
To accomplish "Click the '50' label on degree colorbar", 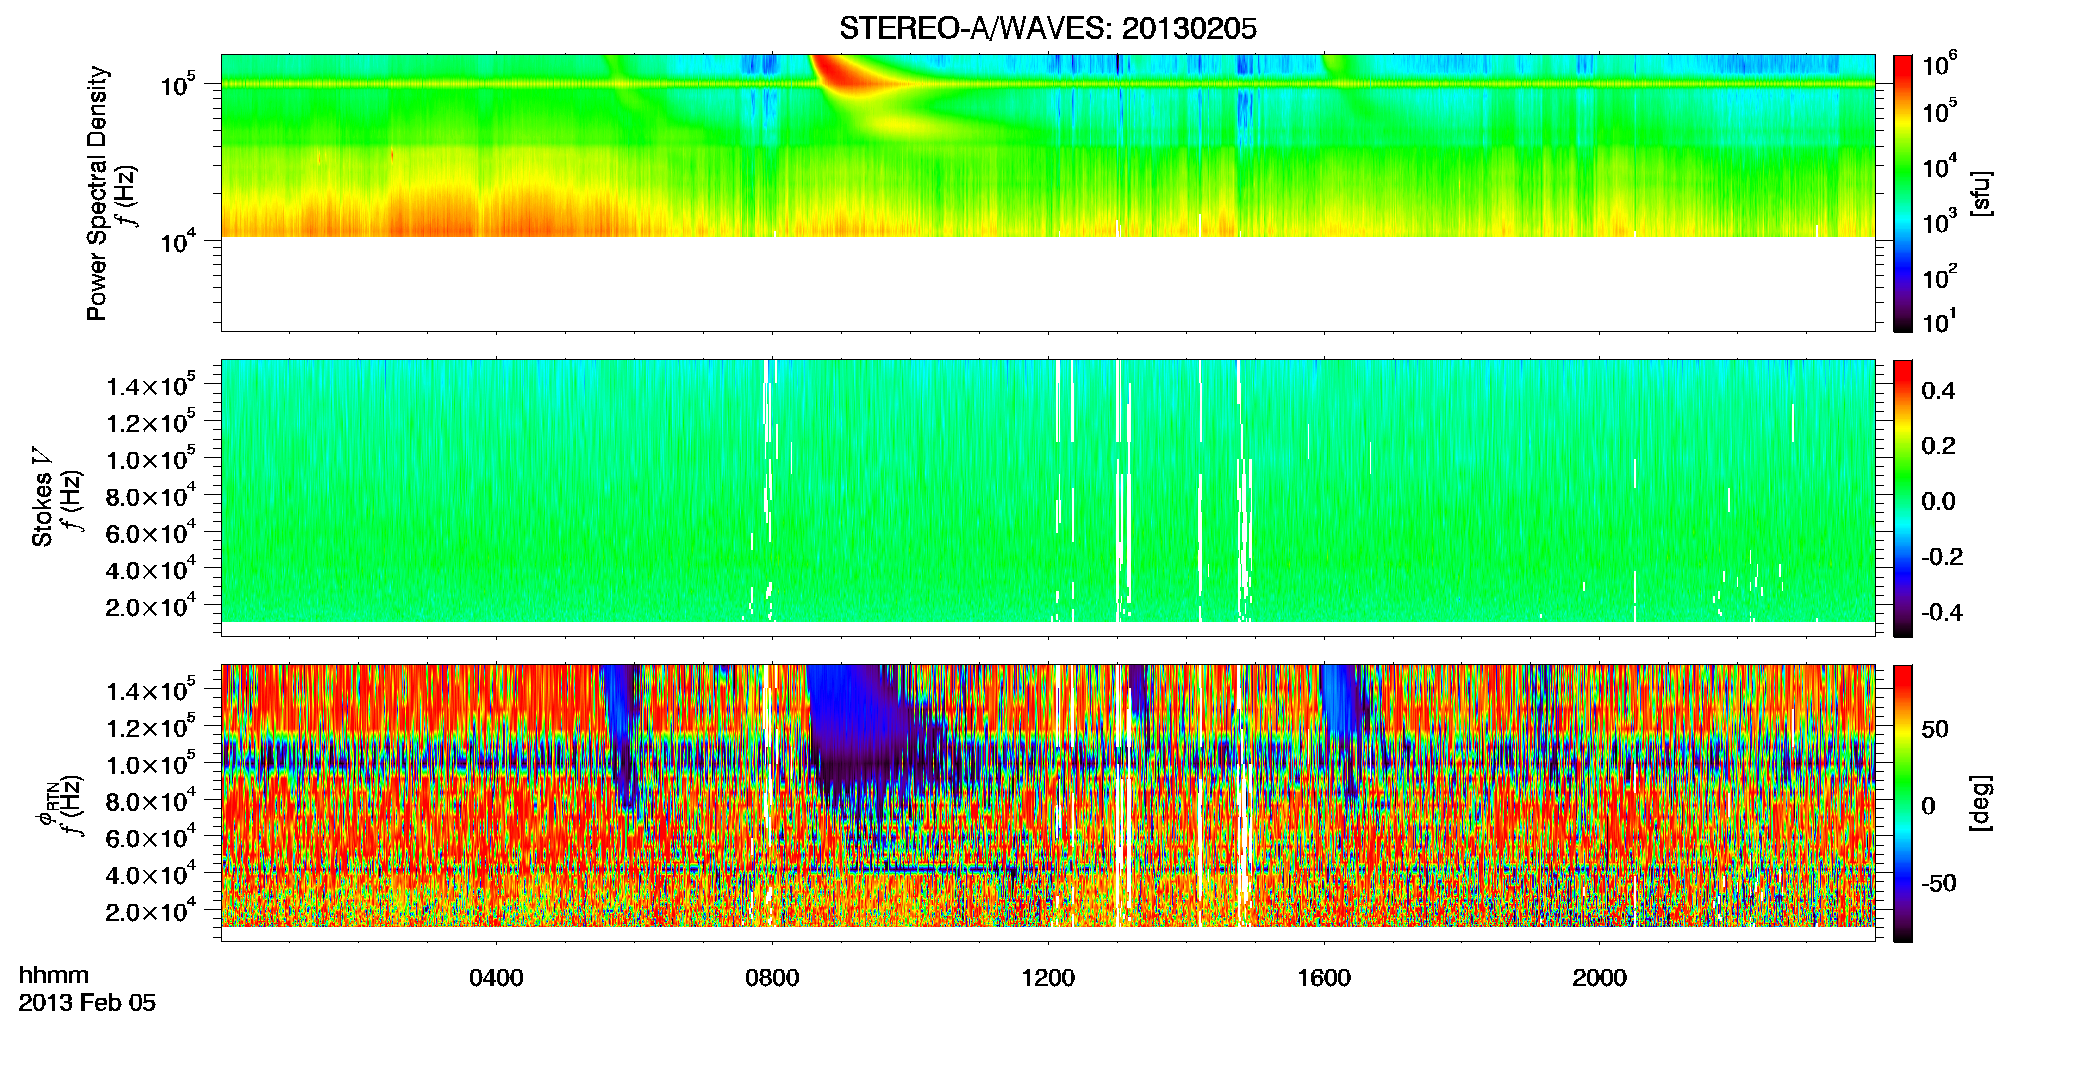I will coord(1935,729).
